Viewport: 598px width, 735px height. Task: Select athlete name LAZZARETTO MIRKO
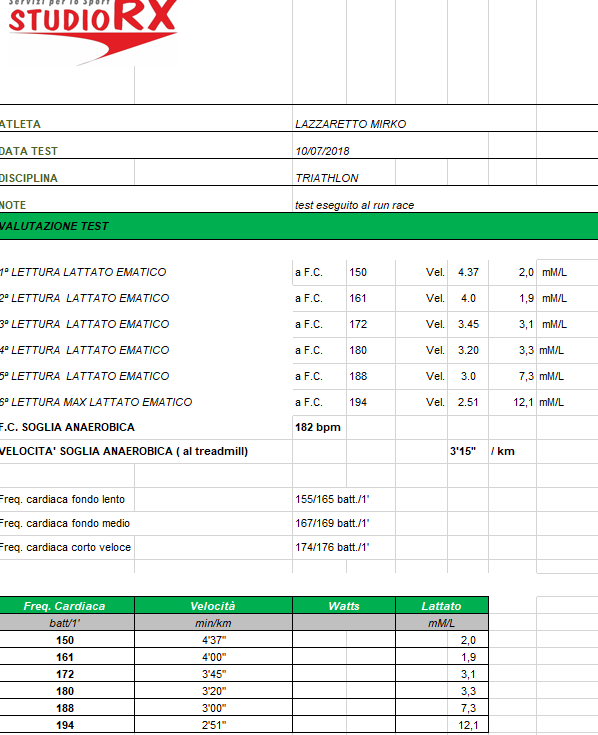tap(351, 124)
